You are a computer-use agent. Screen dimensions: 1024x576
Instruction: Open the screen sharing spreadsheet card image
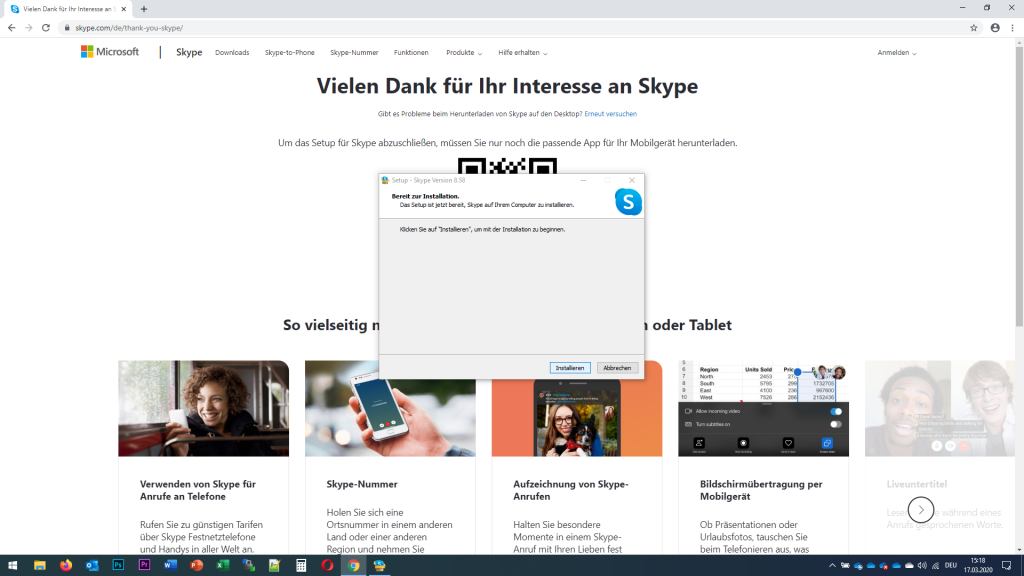click(x=763, y=408)
